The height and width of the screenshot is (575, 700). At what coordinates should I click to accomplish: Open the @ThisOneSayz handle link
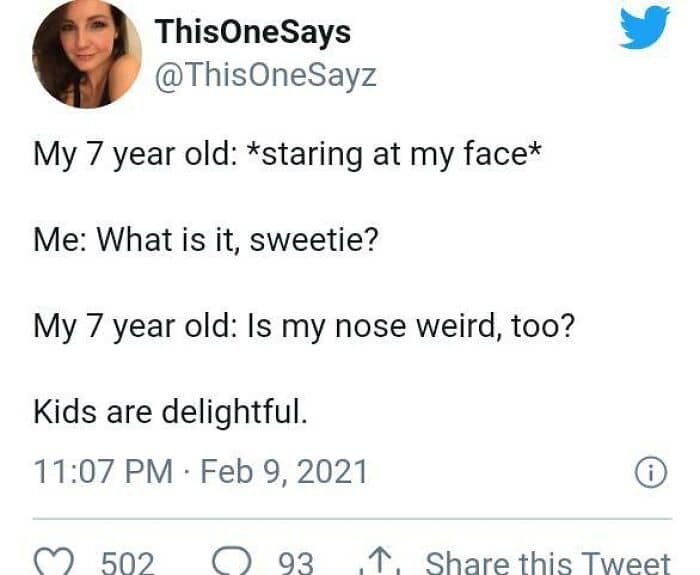[x=265, y=74]
